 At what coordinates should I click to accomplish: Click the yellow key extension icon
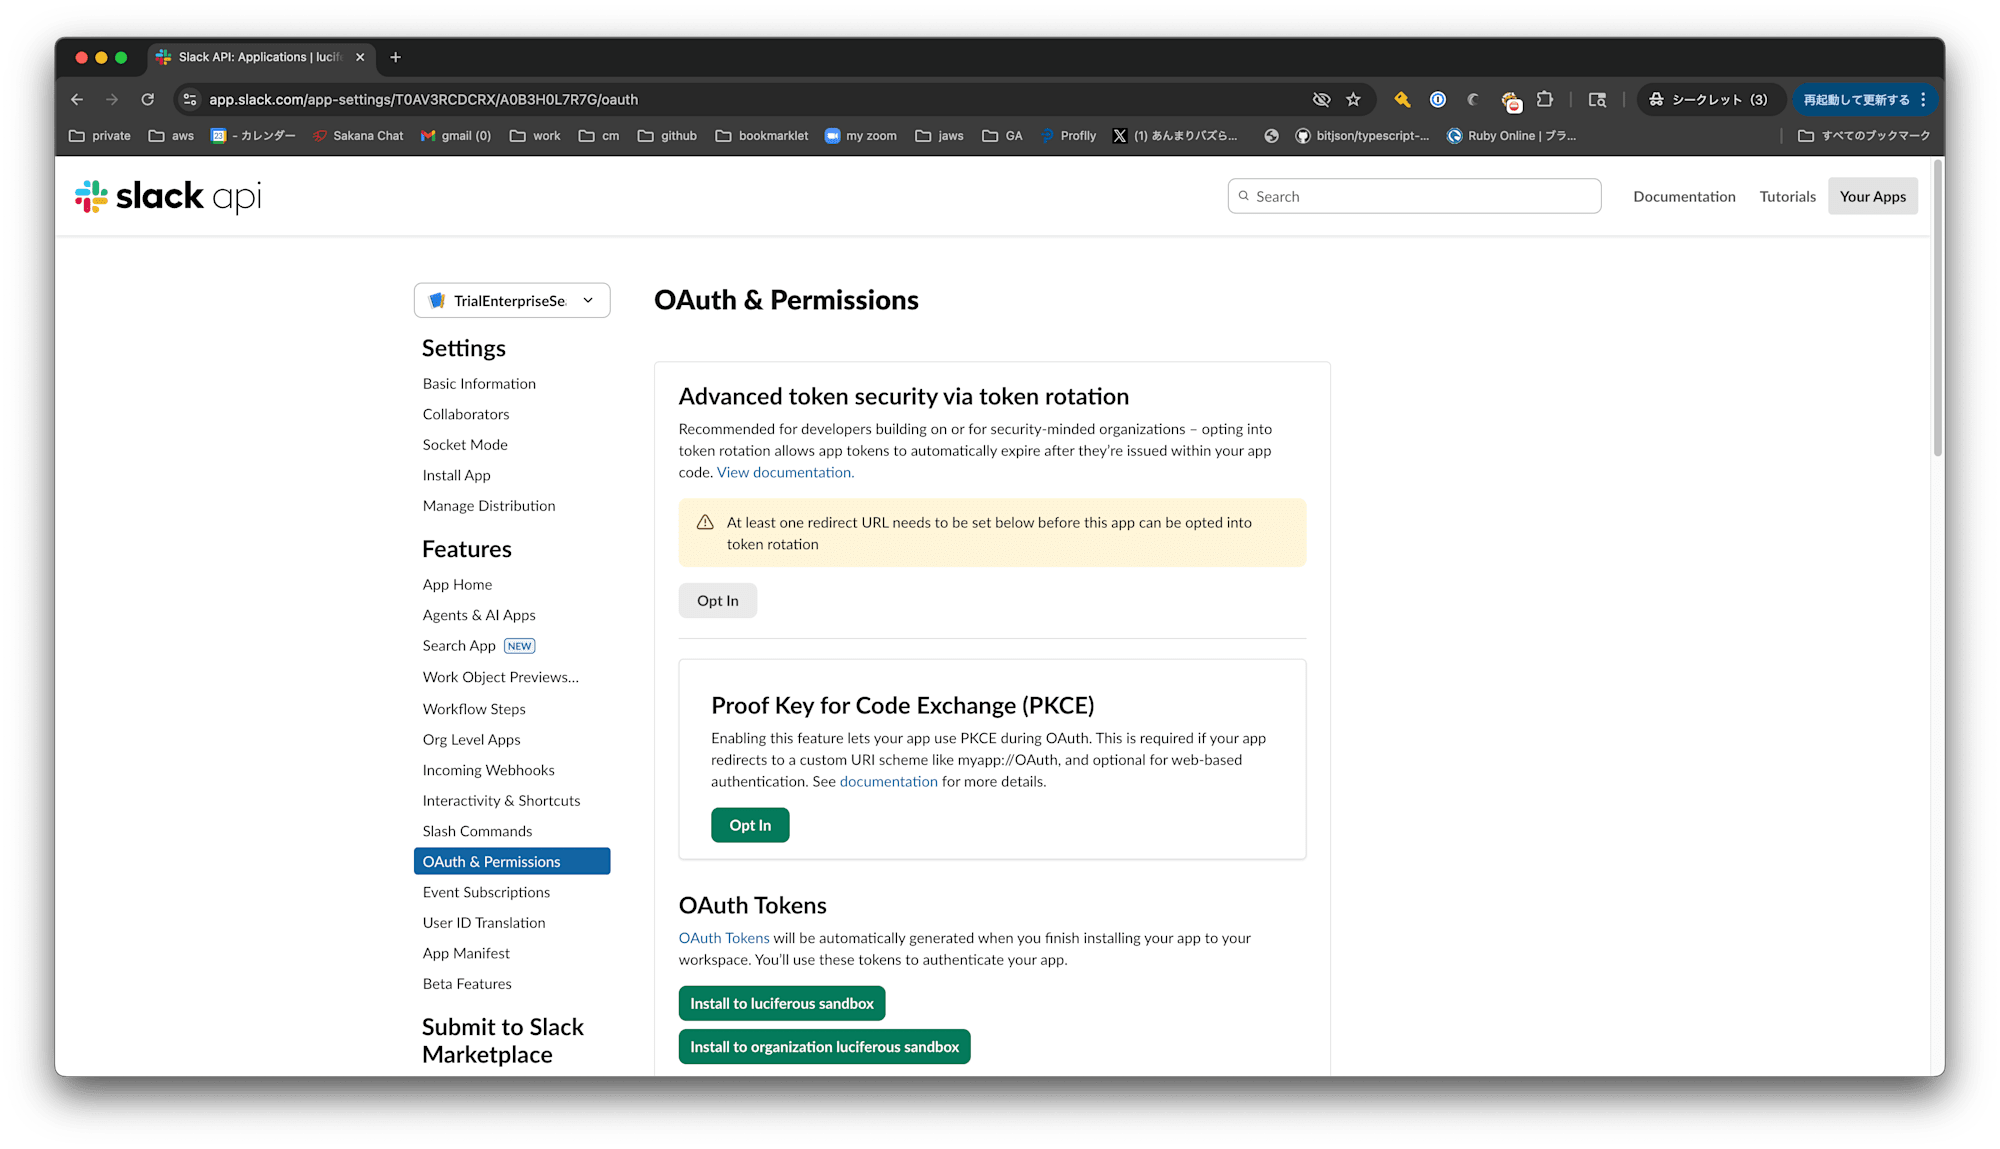point(1402,99)
